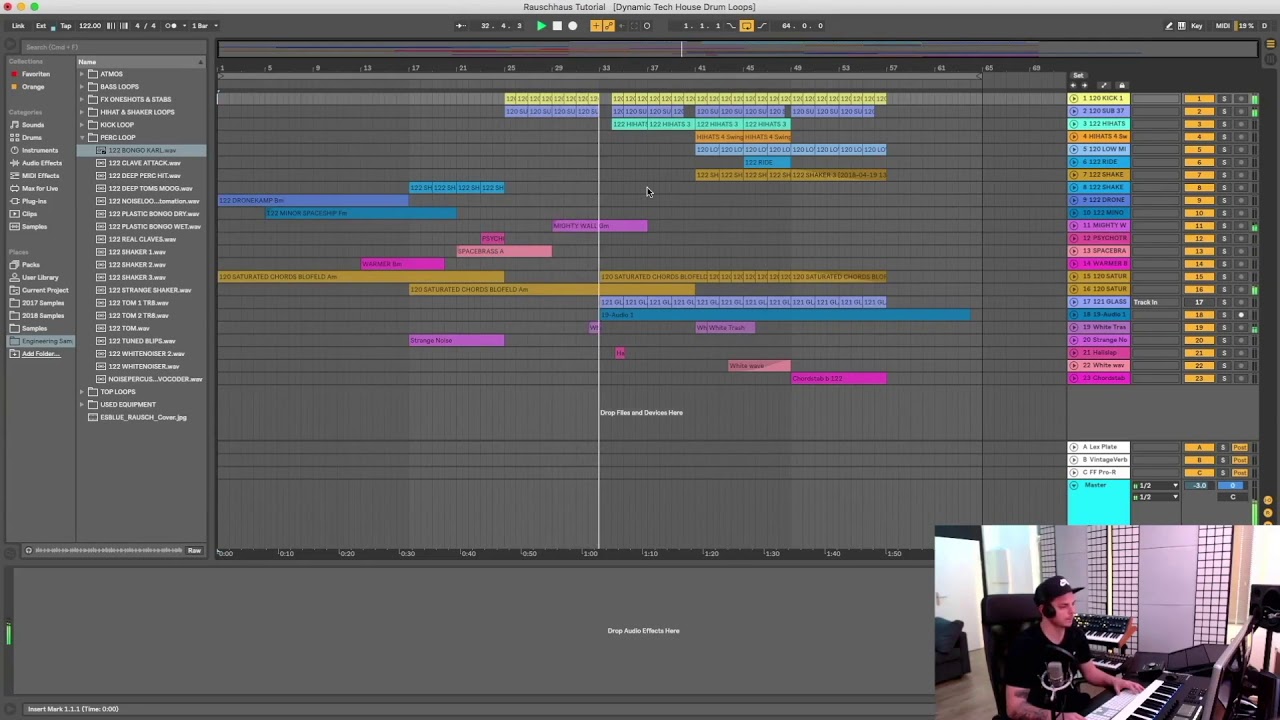Click the Follow playback icon
The height and width of the screenshot is (720, 1280).
click(x=461, y=26)
